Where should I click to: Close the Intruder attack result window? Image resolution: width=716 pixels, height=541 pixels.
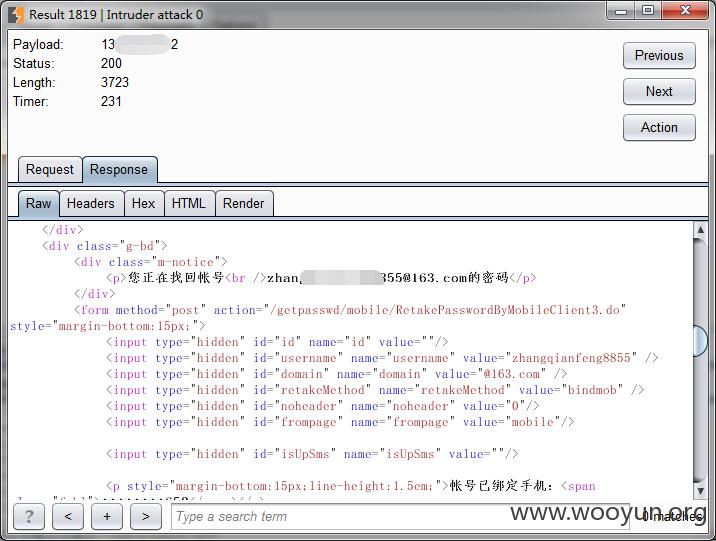tap(685, 11)
